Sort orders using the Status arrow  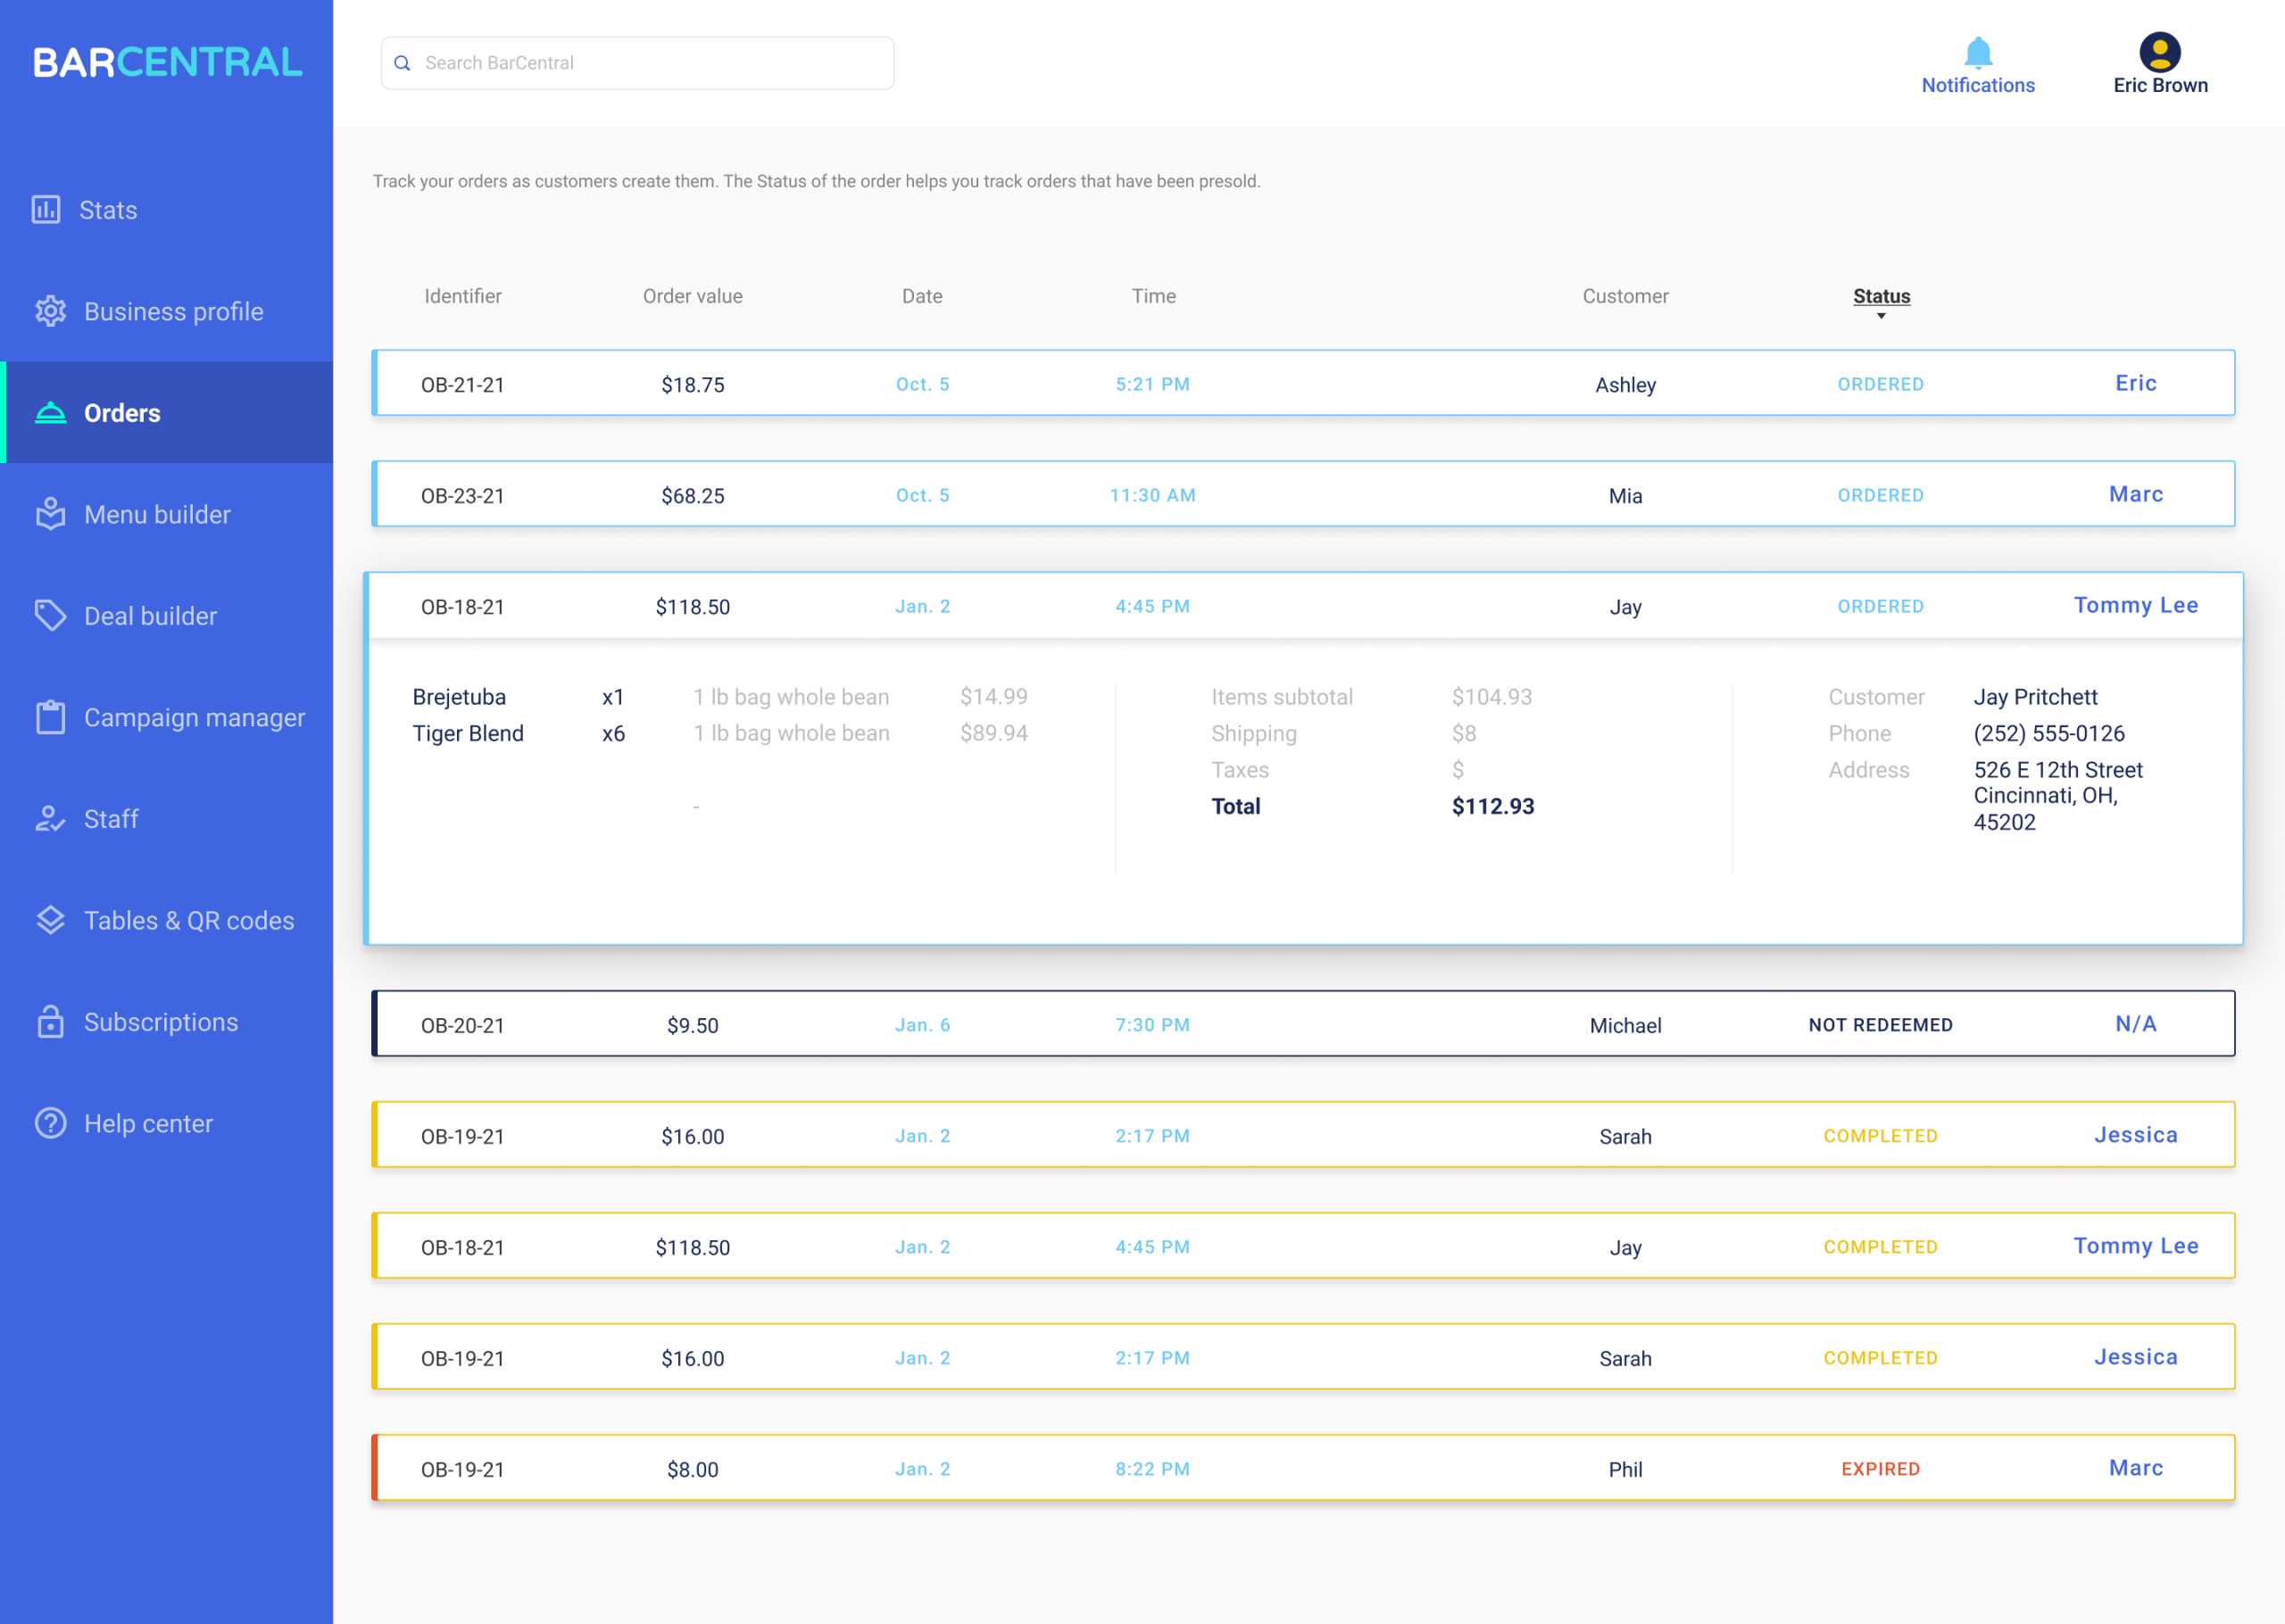[x=1880, y=316]
